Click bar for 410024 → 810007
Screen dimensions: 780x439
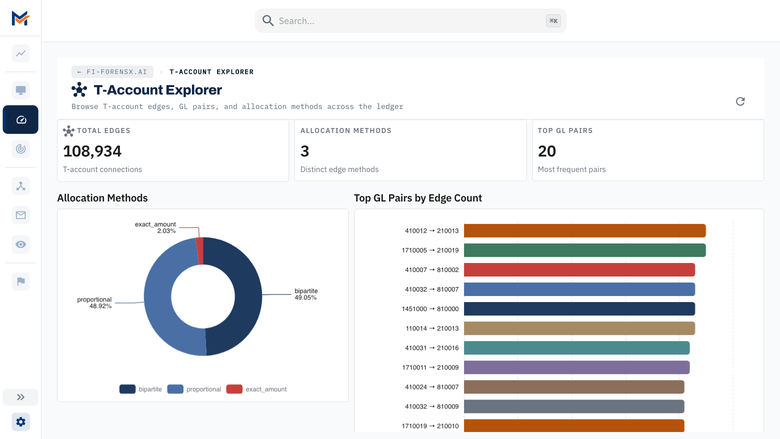[x=574, y=387]
